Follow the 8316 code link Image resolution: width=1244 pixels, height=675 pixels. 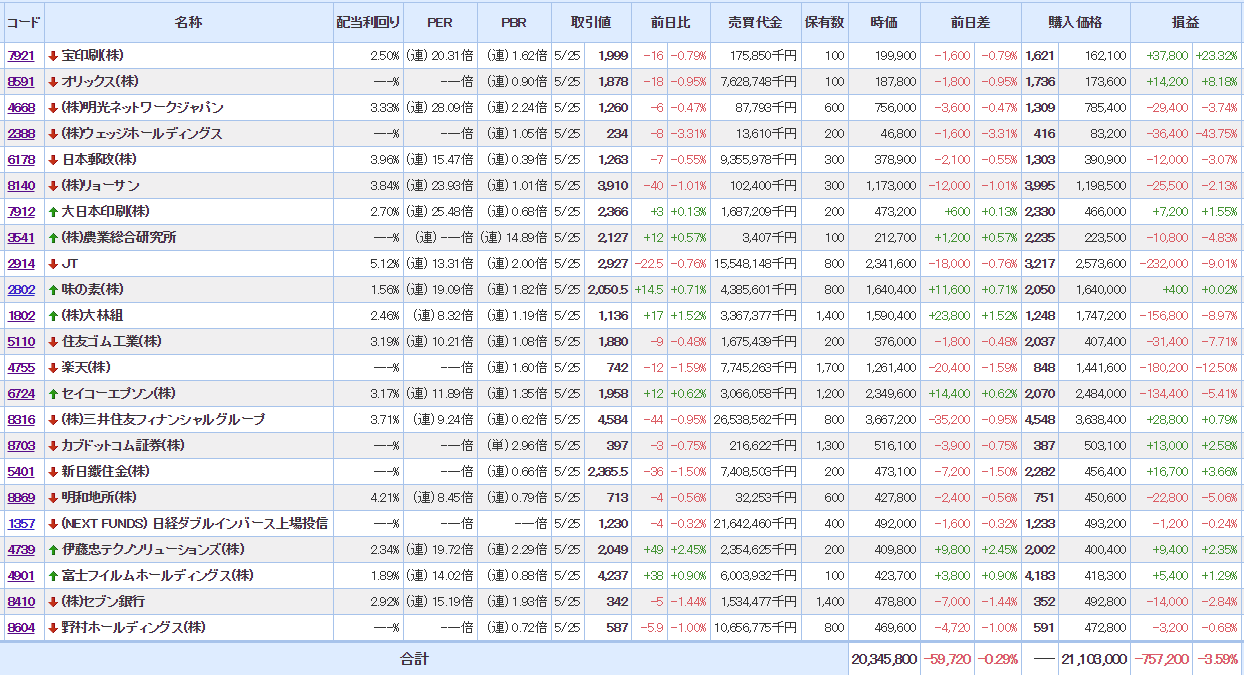(x=21, y=420)
